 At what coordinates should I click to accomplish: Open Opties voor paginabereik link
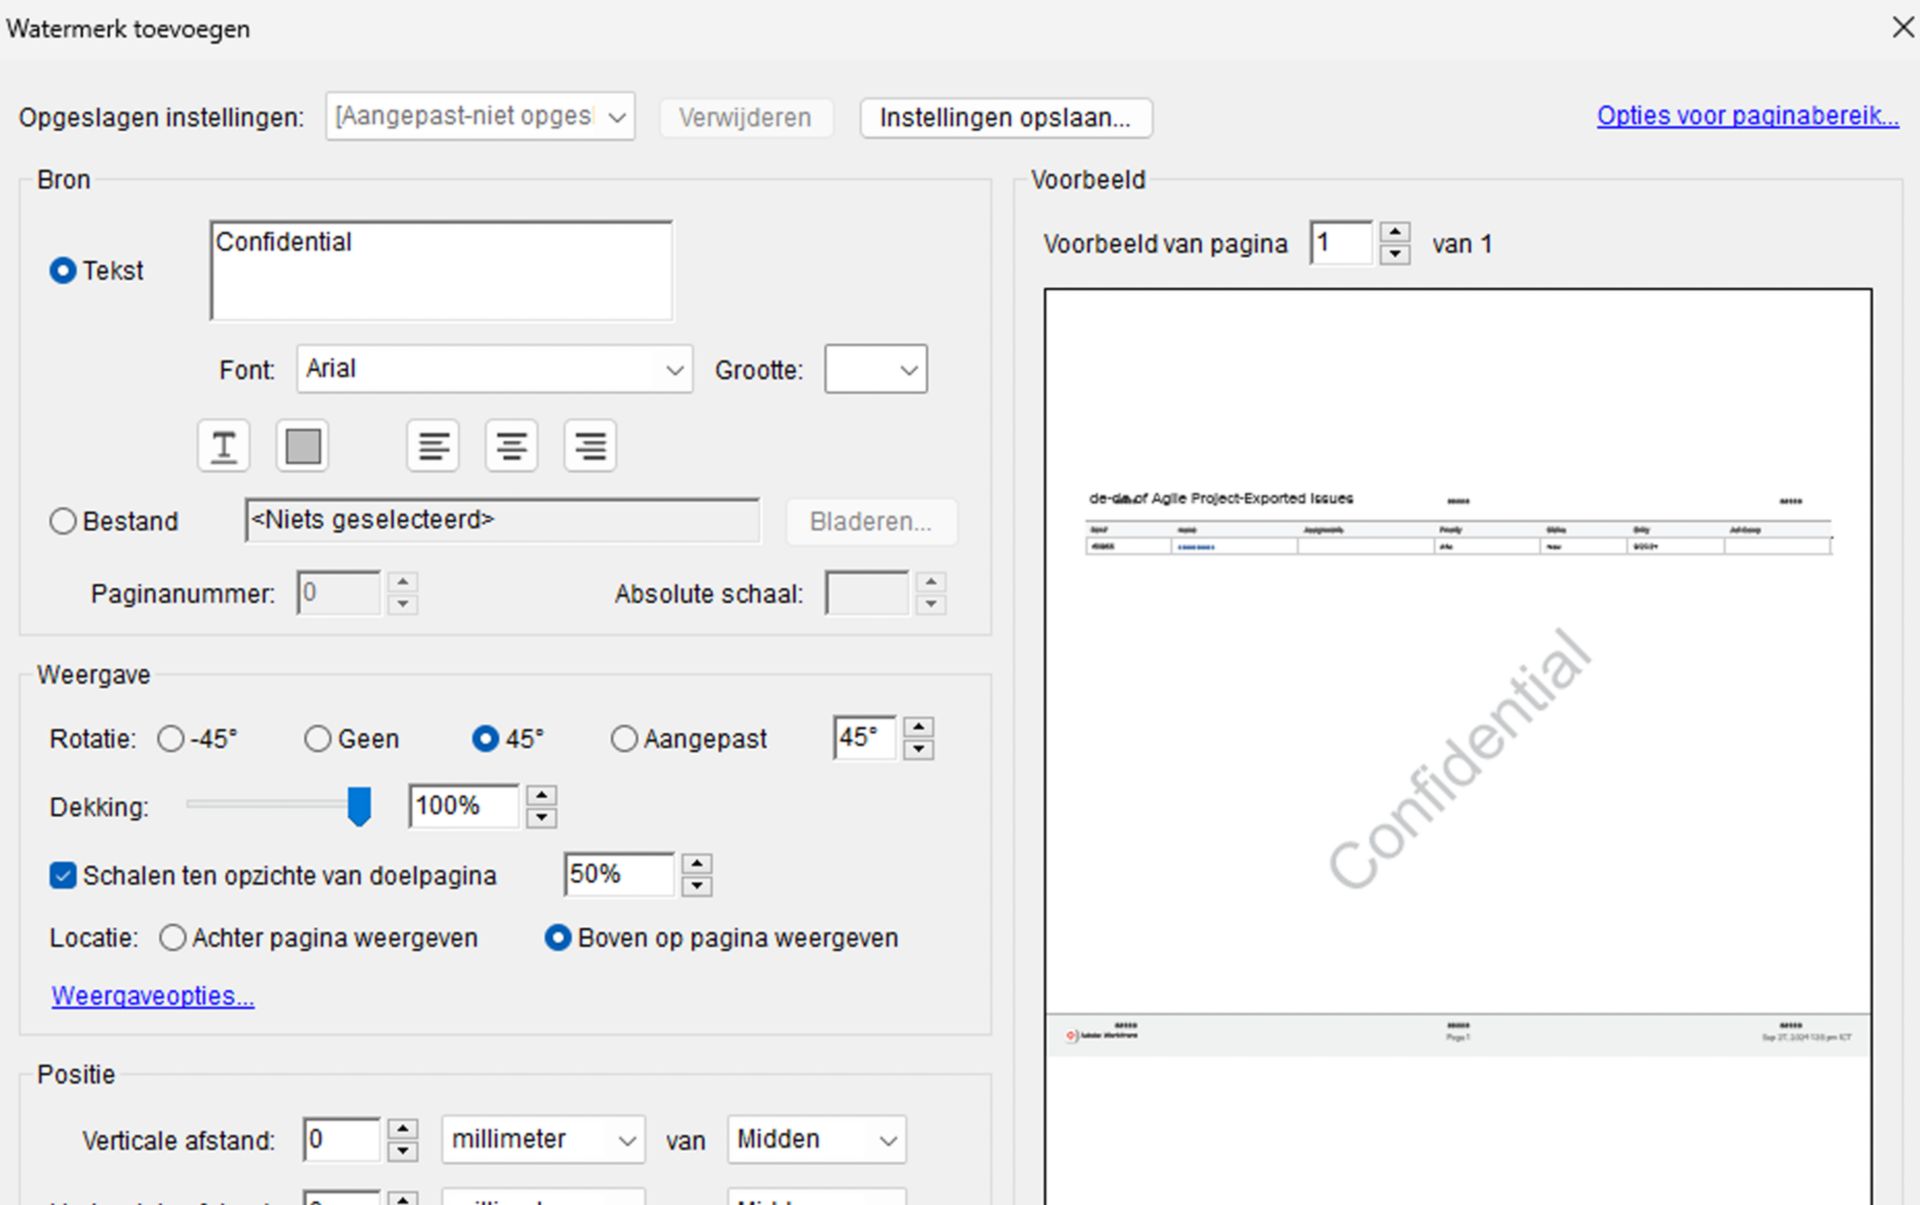[1747, 116]
